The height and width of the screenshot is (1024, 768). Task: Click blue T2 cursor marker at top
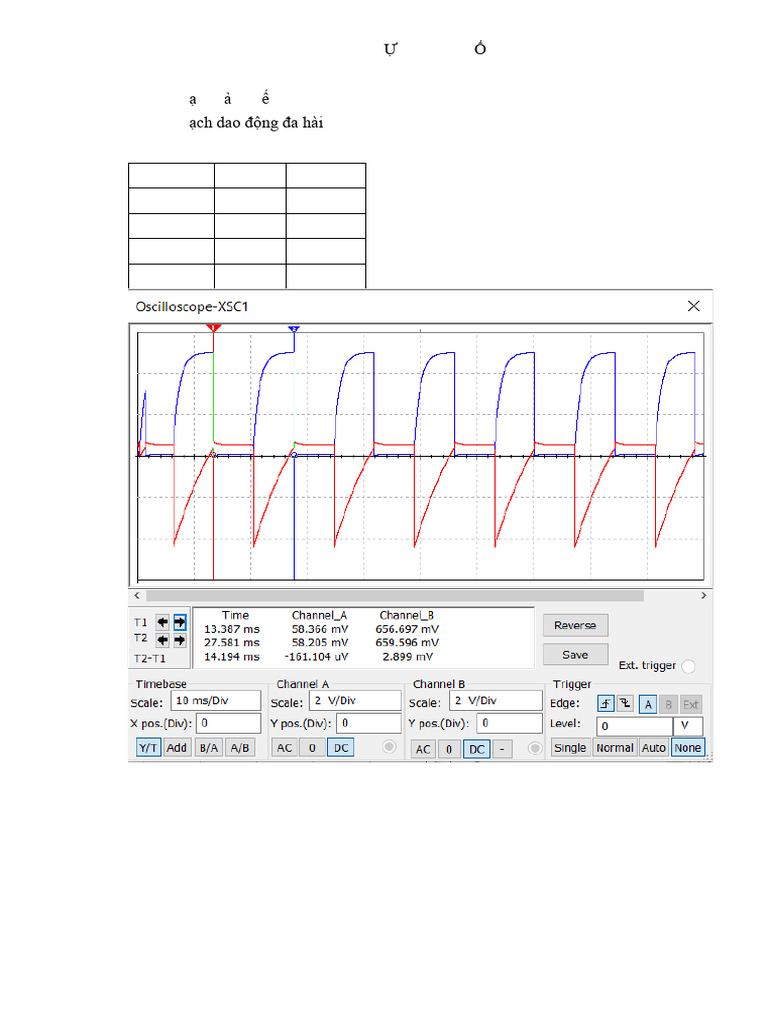(x=293, y=329)
